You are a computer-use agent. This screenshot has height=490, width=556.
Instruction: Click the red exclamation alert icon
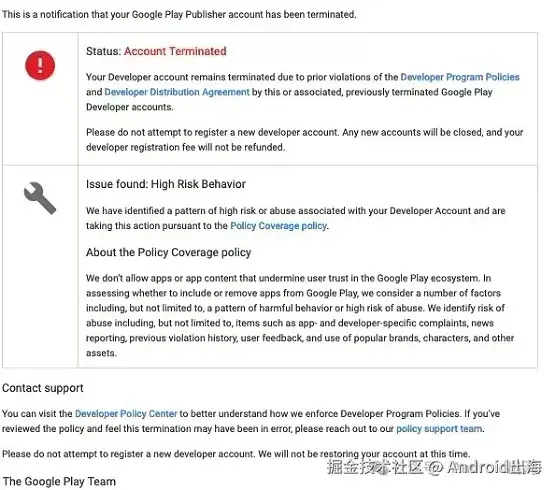[40, 66]
